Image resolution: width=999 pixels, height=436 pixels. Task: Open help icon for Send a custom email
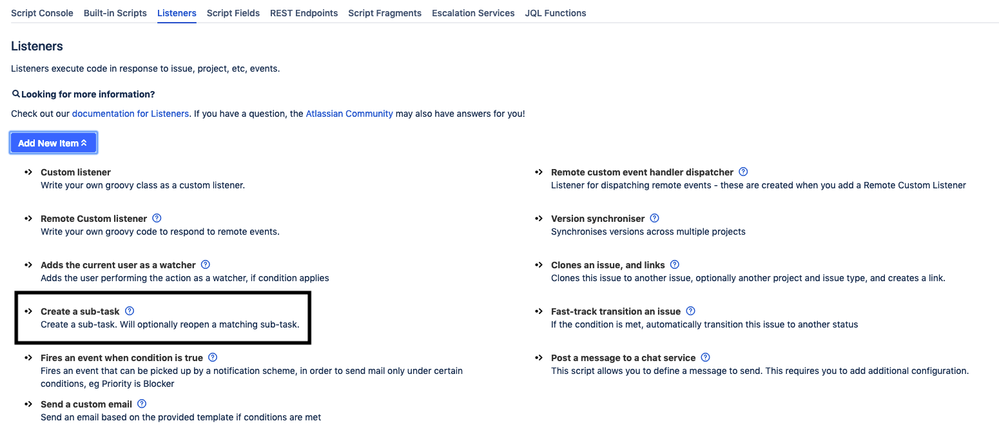pyautogui.click(x=142, y=404)
